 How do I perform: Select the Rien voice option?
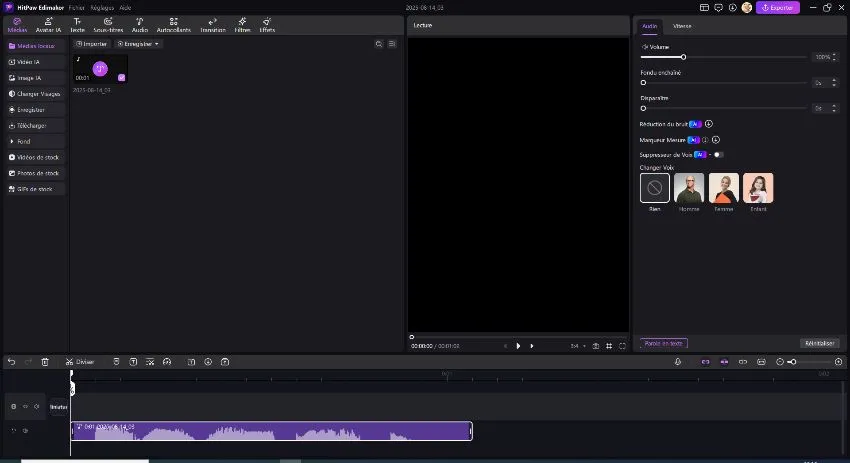coord(655,188)
